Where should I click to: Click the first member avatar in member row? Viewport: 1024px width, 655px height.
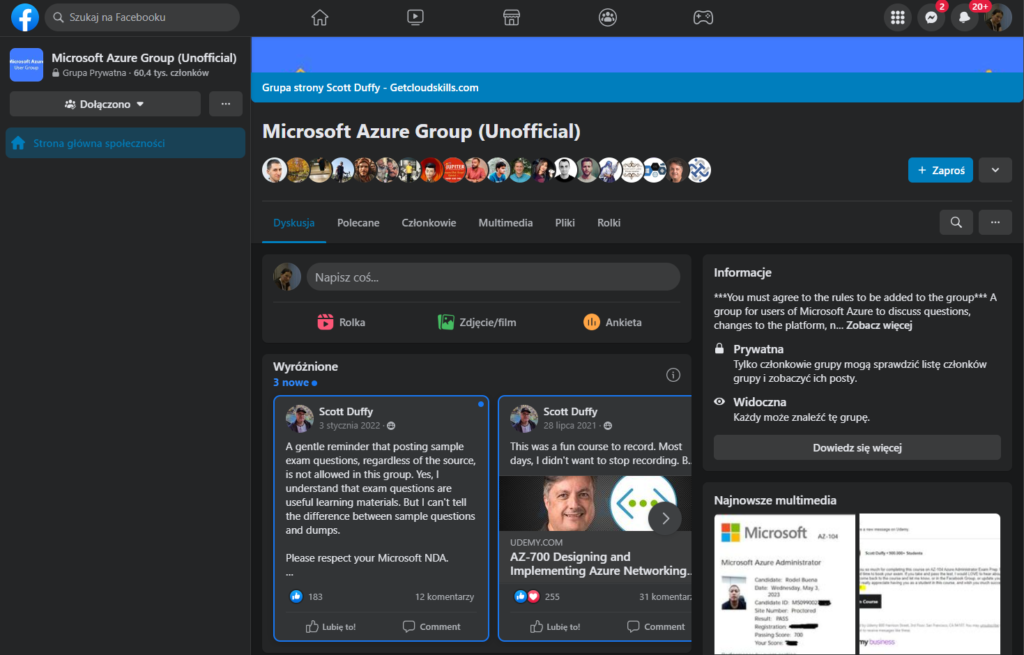tap(274, 170)
